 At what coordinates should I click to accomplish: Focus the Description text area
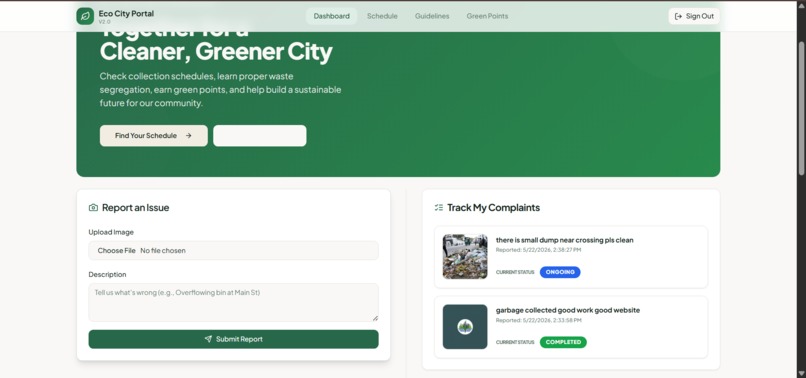pyautogui.click(x=233, y=302)
